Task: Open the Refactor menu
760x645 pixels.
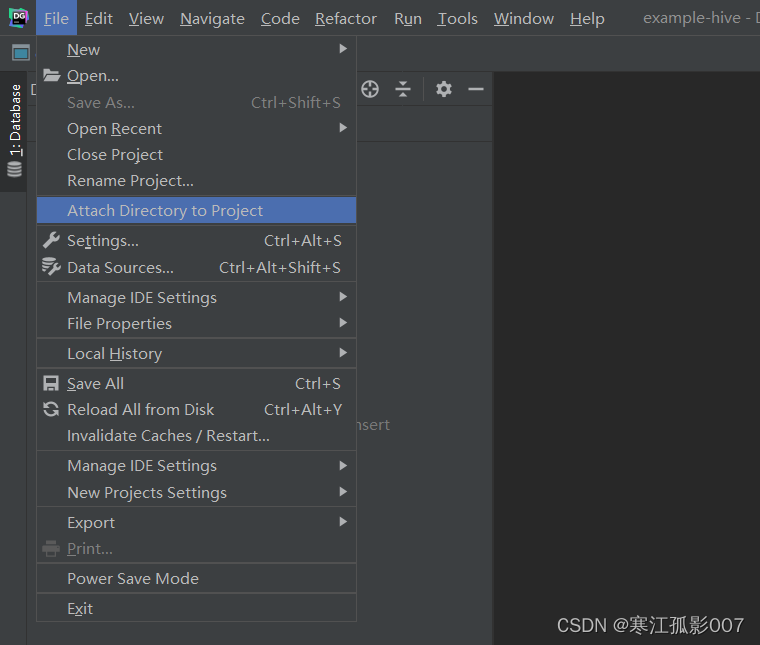Action: [x=346, y=18]
